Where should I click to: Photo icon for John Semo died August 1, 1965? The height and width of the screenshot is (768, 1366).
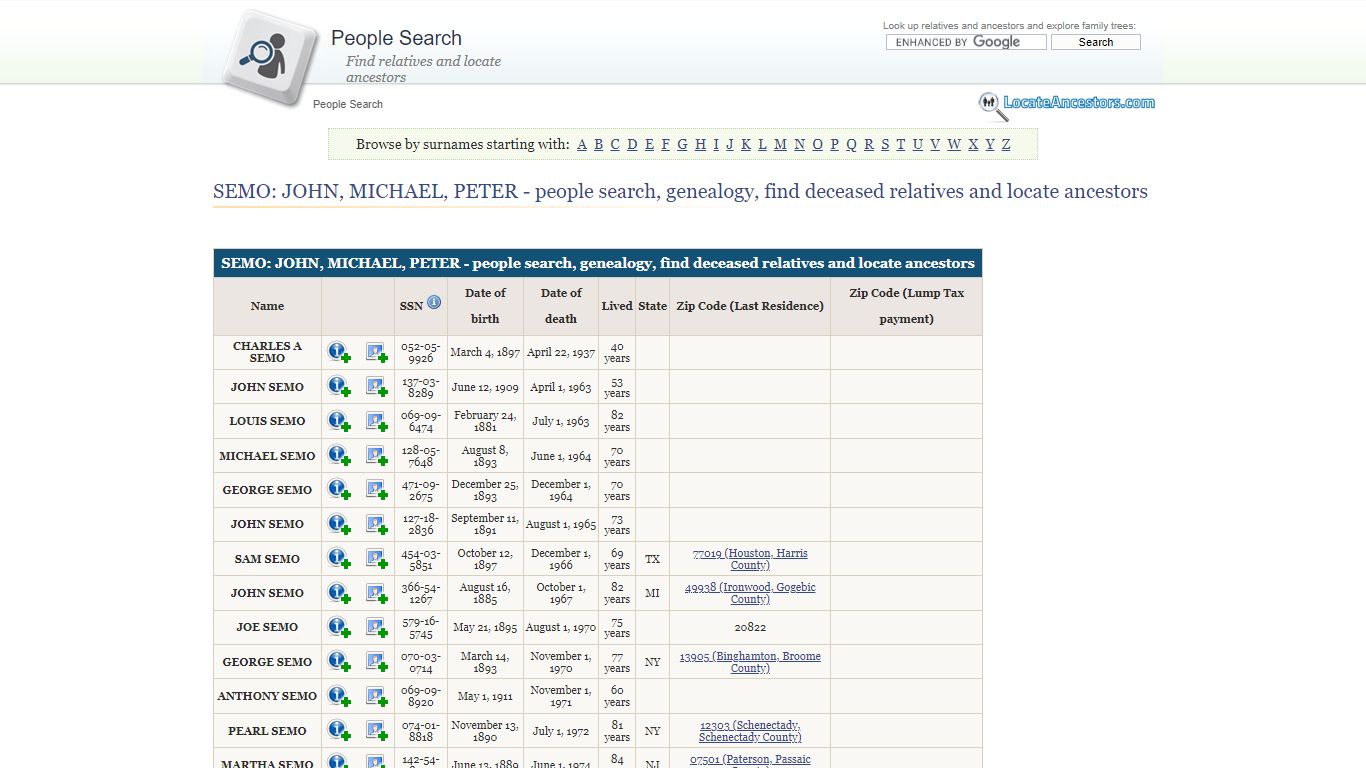coord(377,524)
